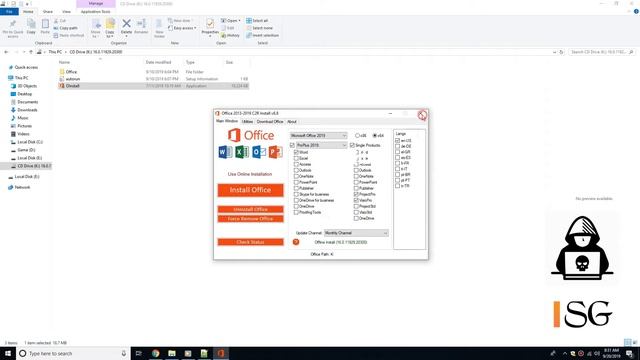The image size is (640, 360).
Task: Click the Check Status button
Action: coord(250,242)
